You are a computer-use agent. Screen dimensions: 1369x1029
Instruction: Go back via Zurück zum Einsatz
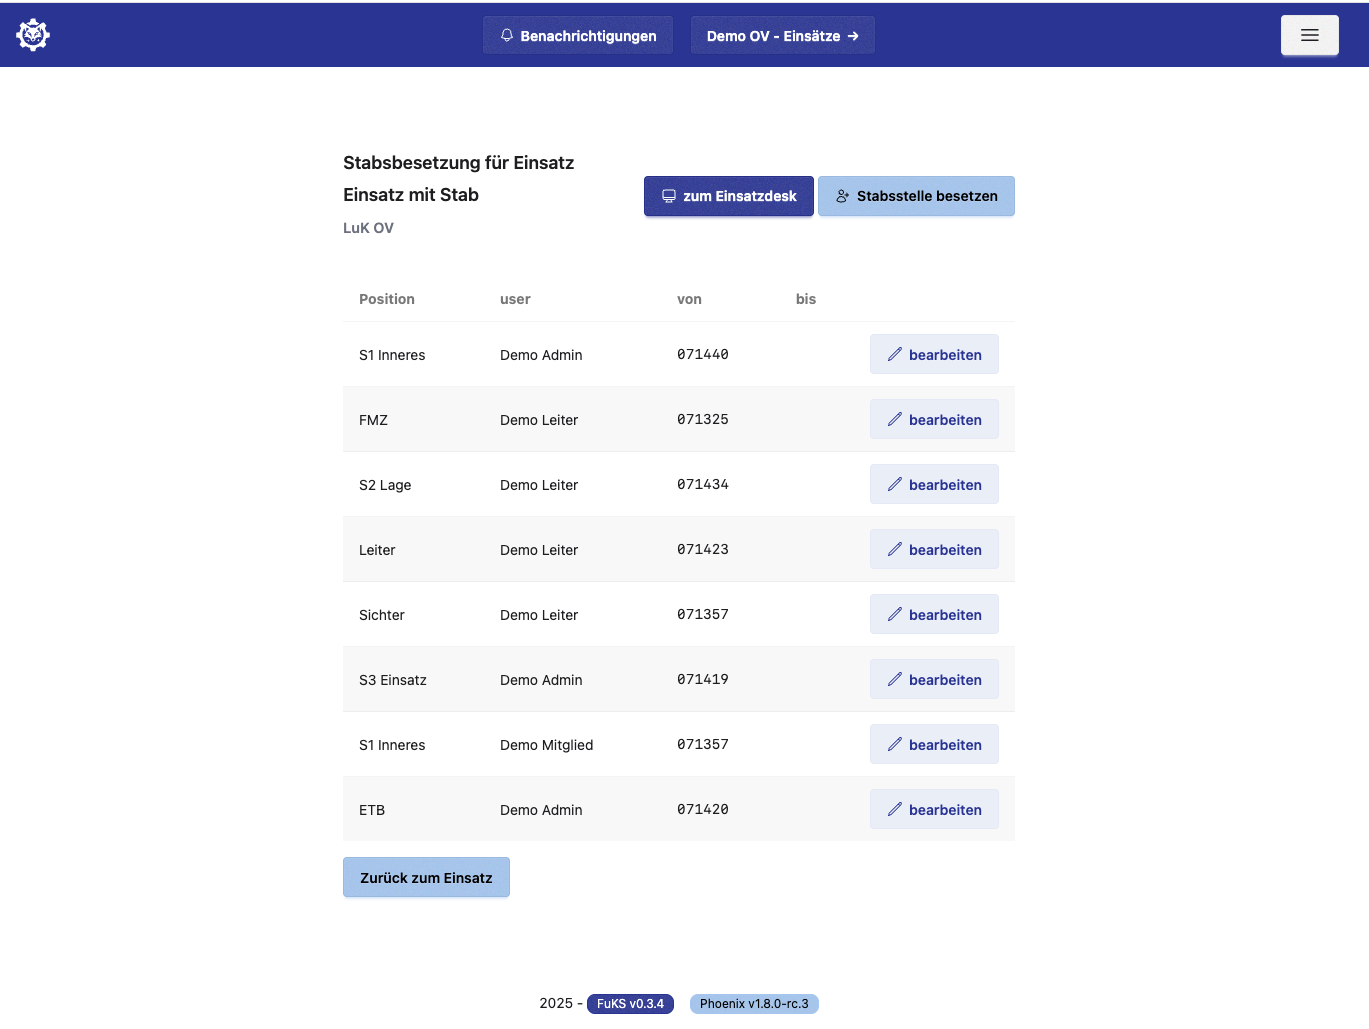coord(426,877)
